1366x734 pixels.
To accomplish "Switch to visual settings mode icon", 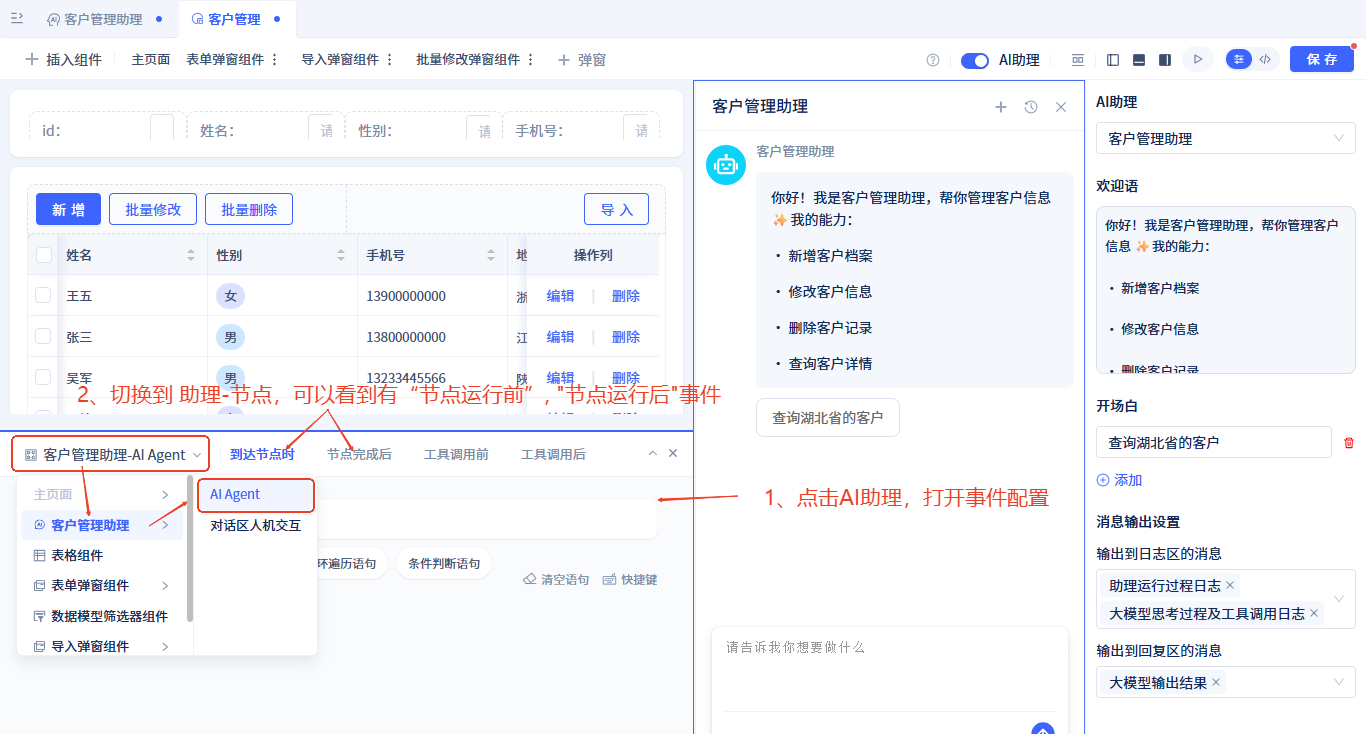I will pyautogui.click(x=1240, y=59).
